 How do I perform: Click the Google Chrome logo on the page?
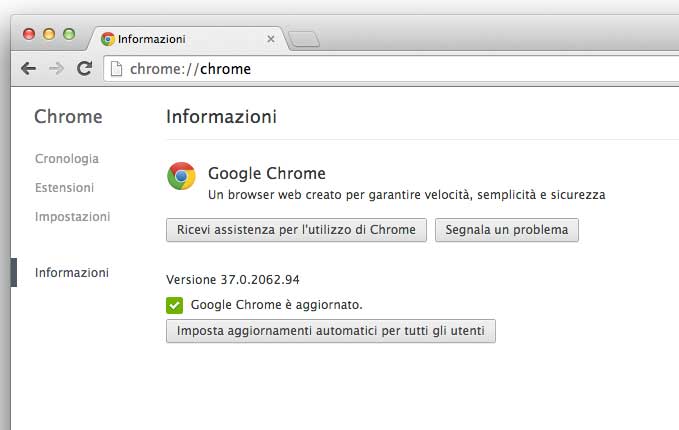(181, 177)
